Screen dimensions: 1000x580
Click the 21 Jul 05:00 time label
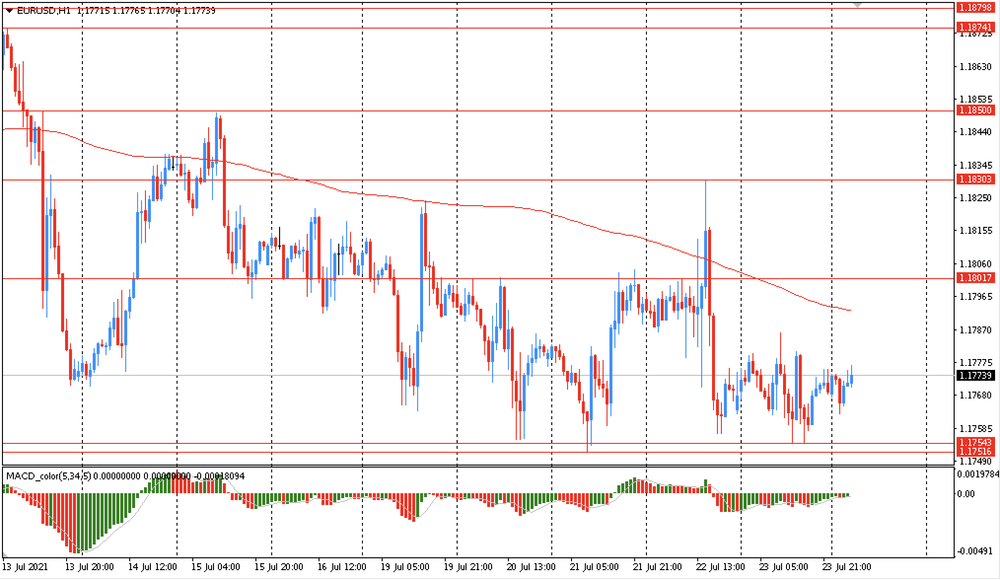(594, 567)
